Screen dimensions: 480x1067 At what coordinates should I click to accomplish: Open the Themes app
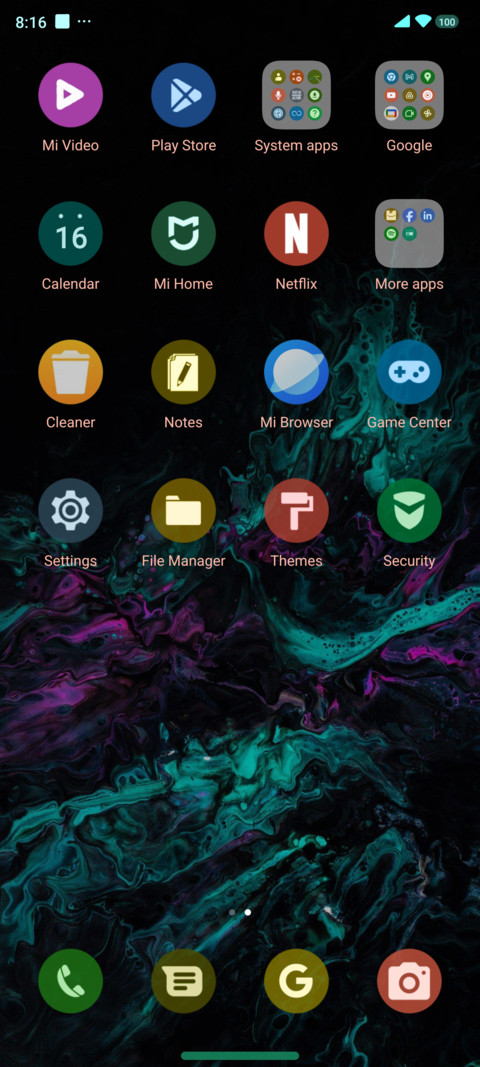point(296,510)
